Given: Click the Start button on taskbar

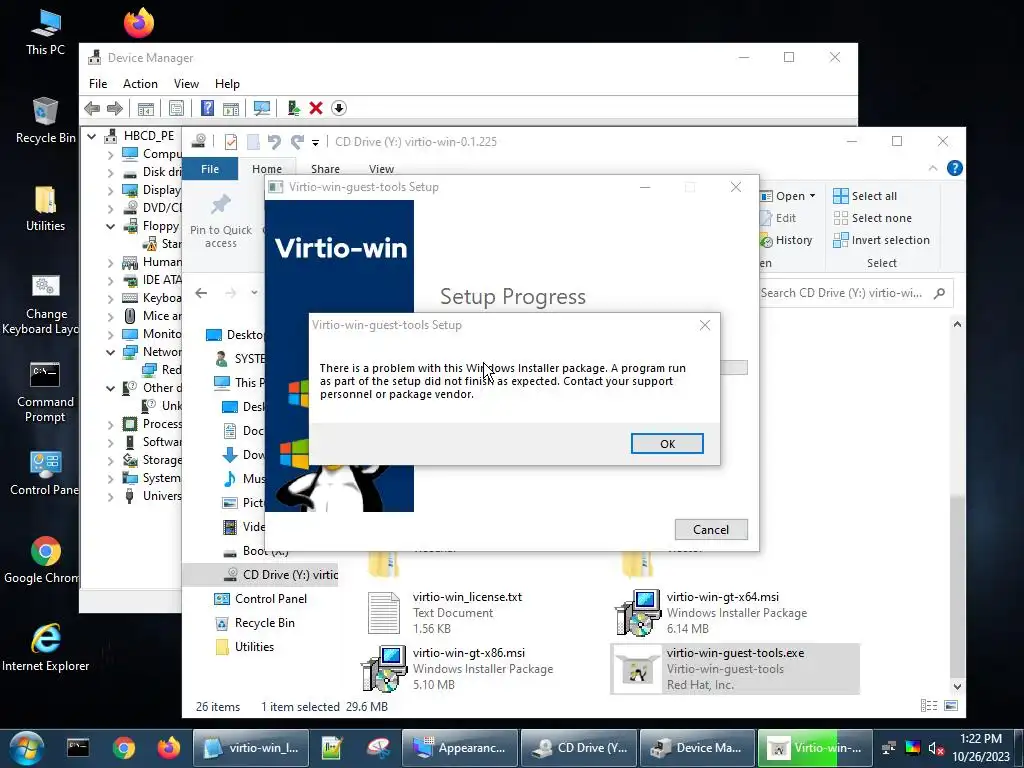Looking at the screenshot, I should pos(26,748).
